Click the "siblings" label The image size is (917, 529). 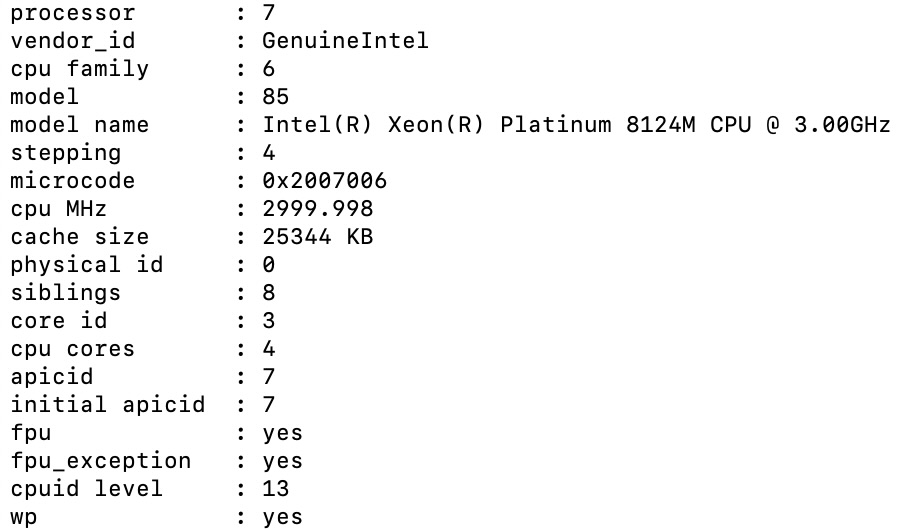coord(66,293)
